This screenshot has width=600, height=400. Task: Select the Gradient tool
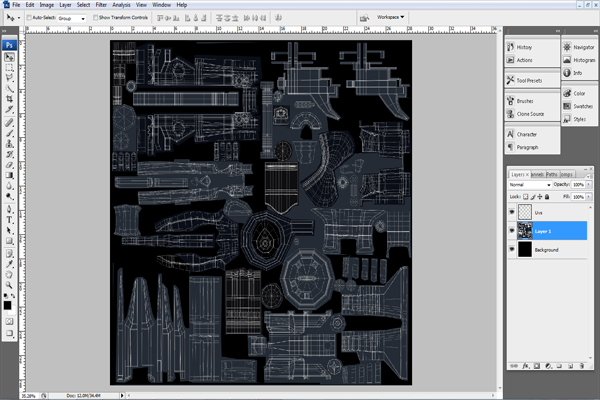(10, 175)
